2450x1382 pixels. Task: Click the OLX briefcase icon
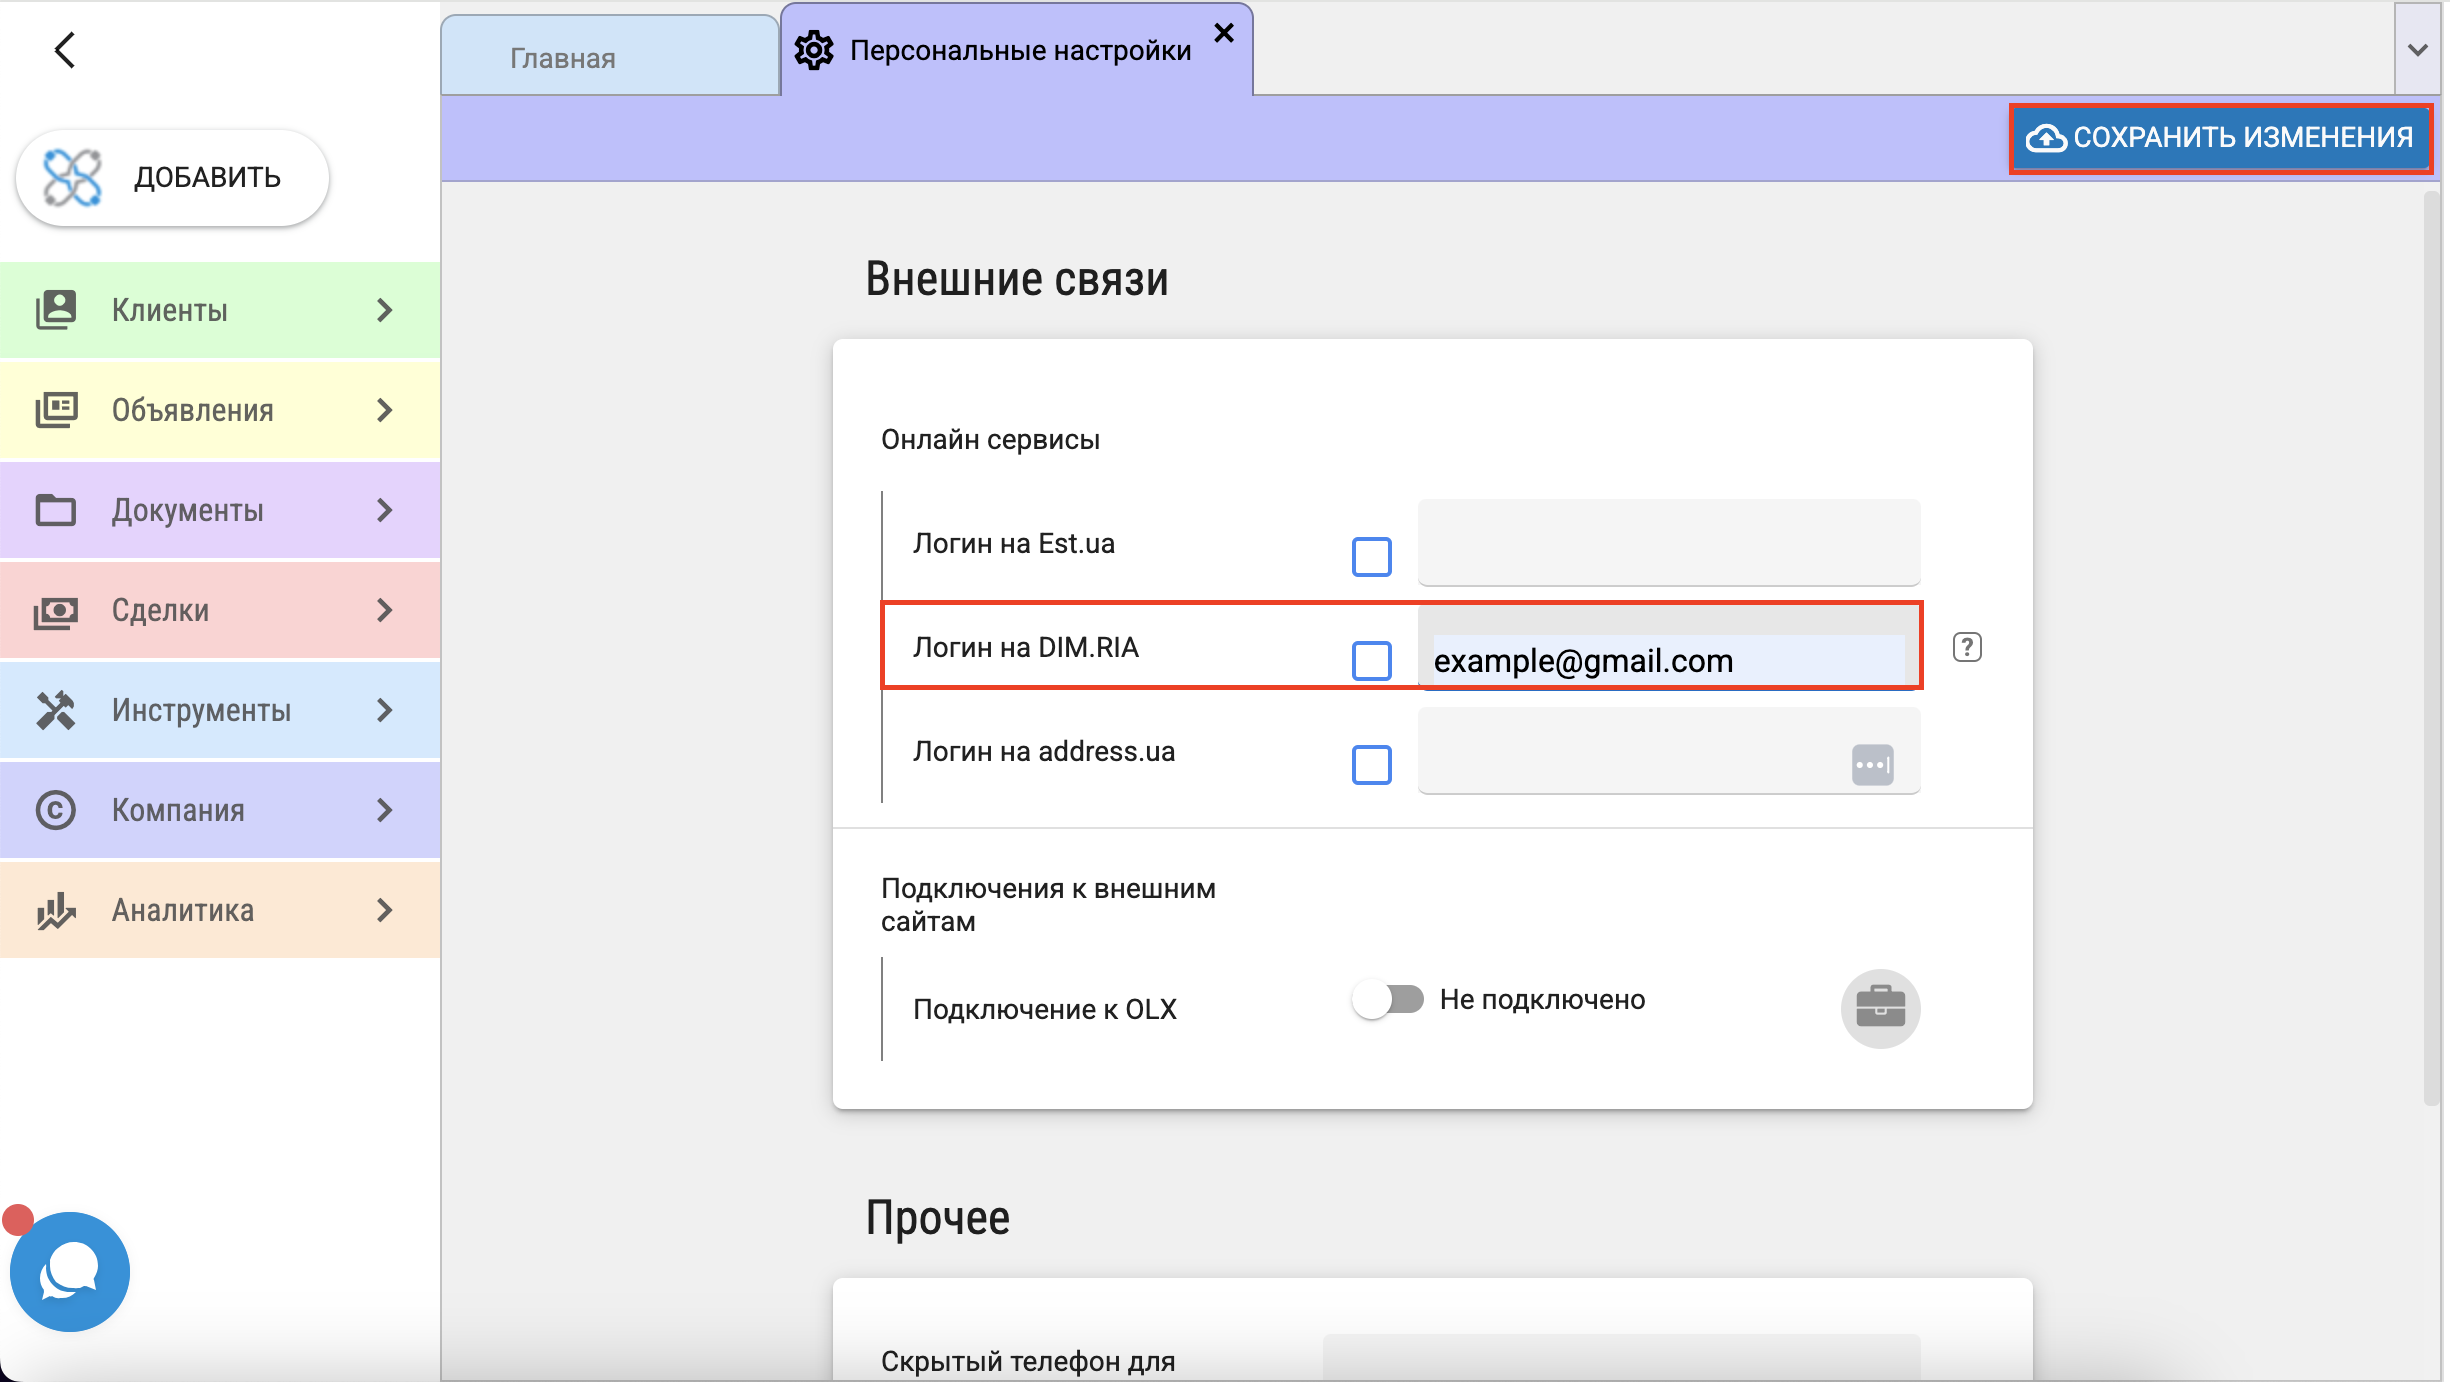[x=1879, y=1007]
